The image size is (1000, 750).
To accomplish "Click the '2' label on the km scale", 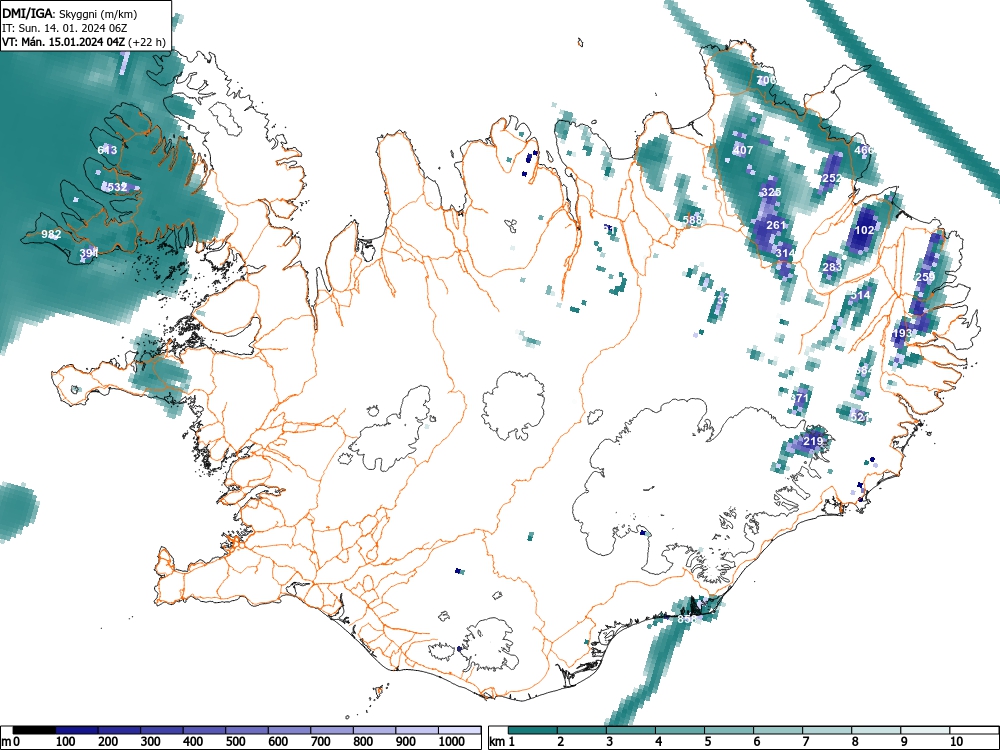I will click(561, 742).
